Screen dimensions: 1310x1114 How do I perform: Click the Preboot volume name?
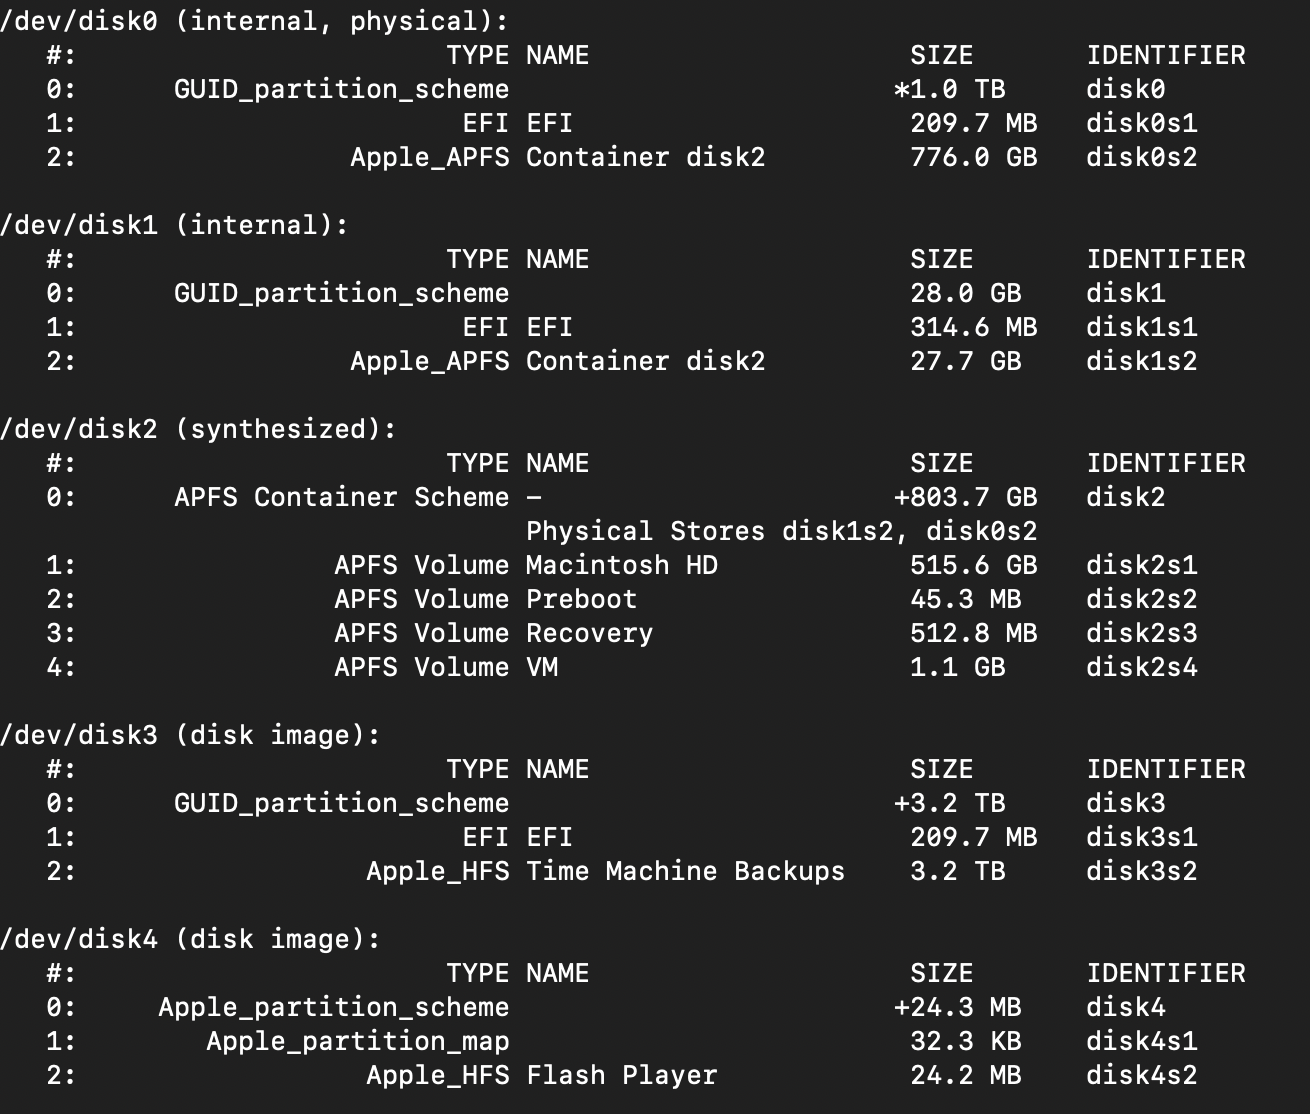[x=581, y=599]
